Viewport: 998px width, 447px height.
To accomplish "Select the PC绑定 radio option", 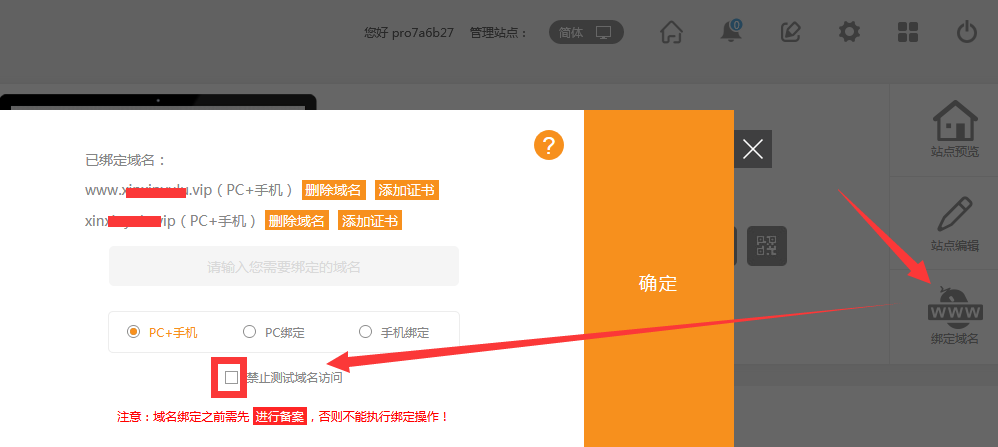I will tap(249, 332).
